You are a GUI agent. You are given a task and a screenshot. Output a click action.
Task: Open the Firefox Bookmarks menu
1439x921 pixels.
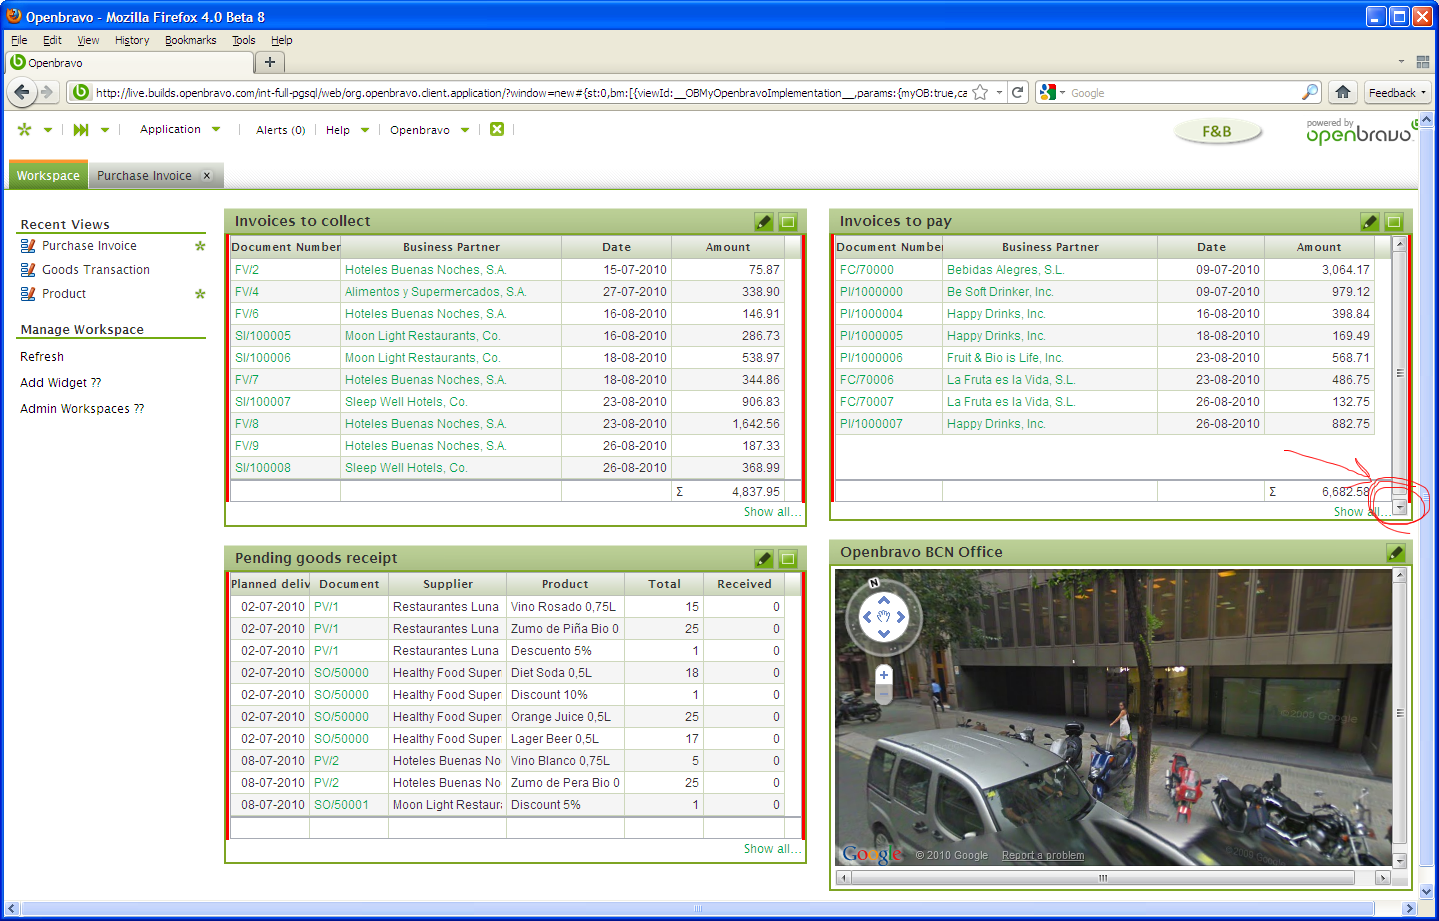190,40
